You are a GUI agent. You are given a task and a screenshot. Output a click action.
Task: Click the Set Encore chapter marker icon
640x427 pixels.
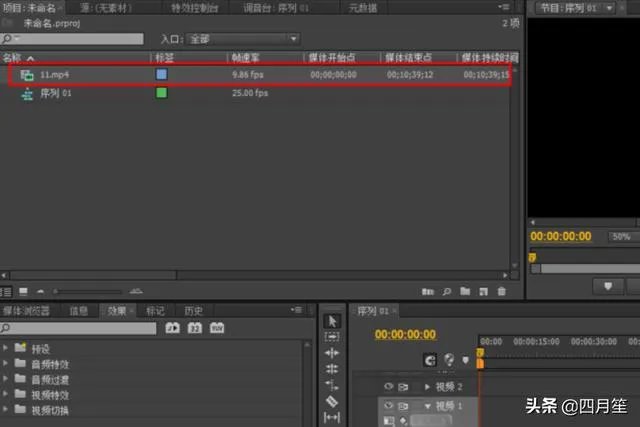[449, 360]
